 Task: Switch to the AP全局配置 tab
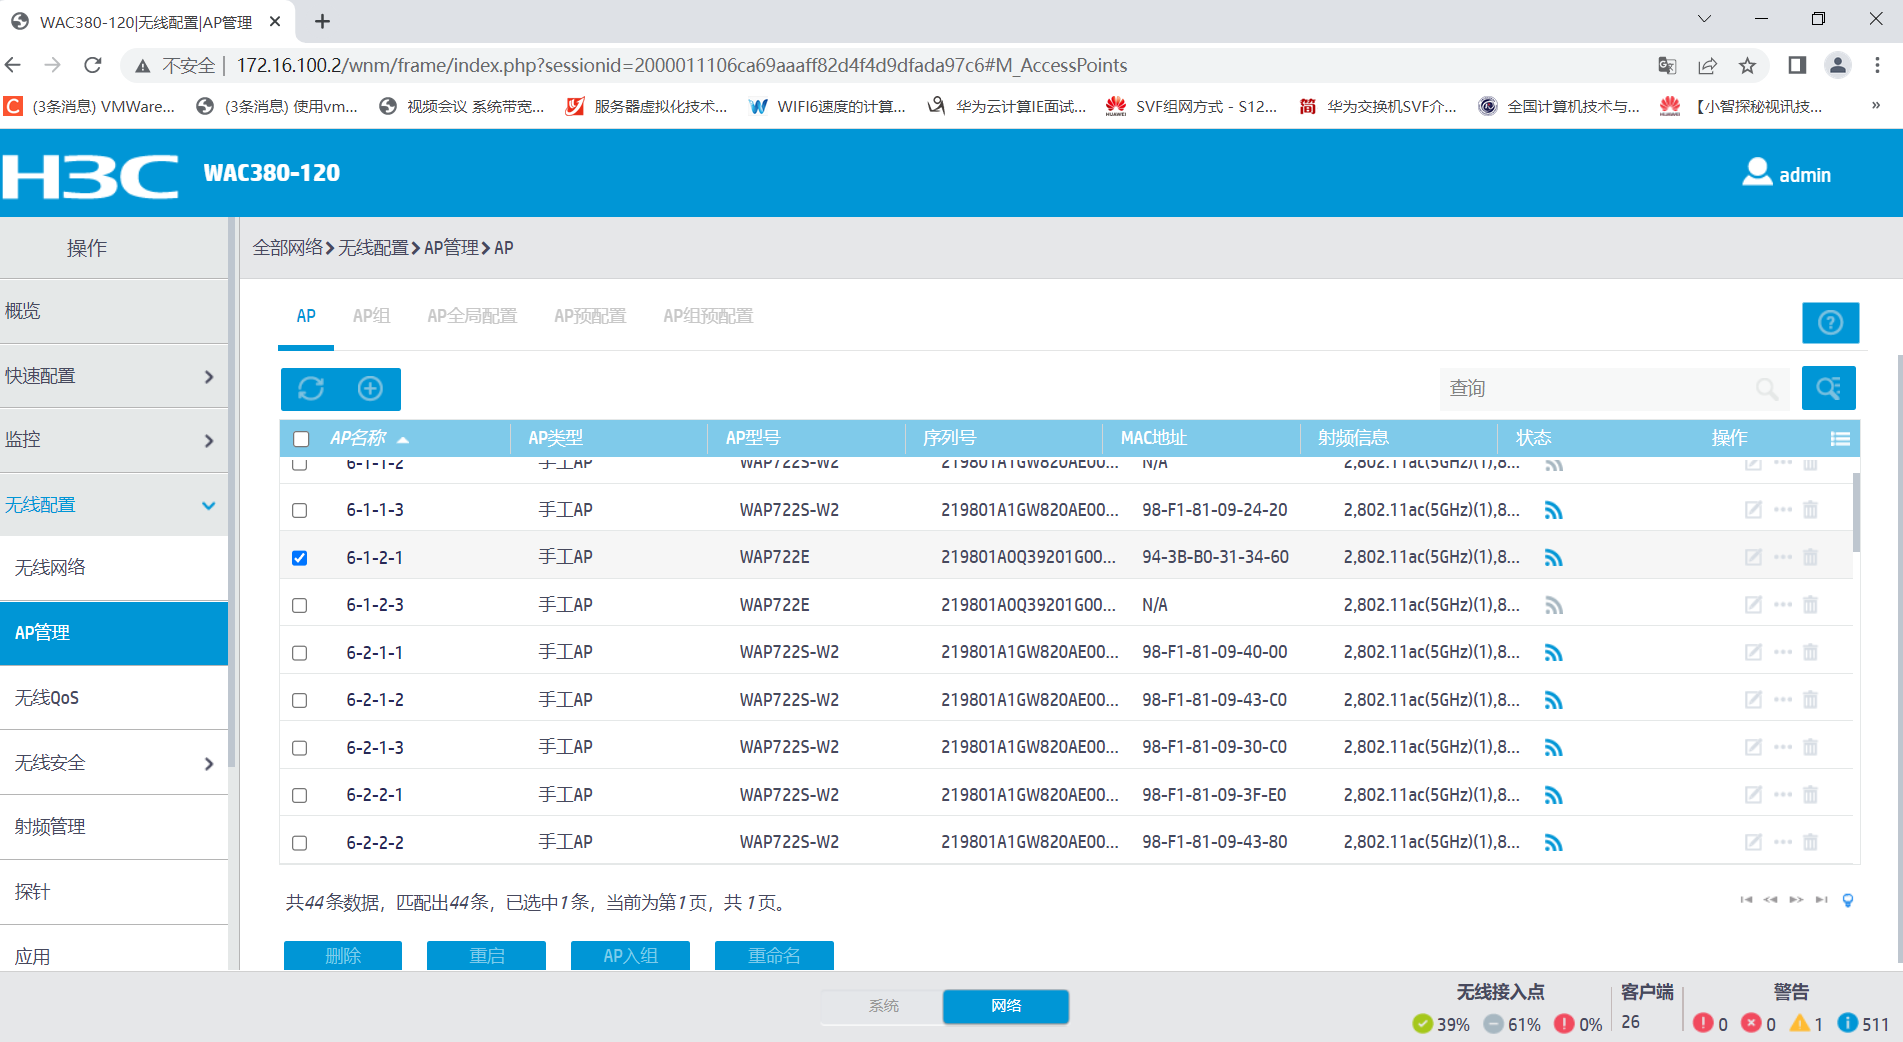[x=472, y=316]
